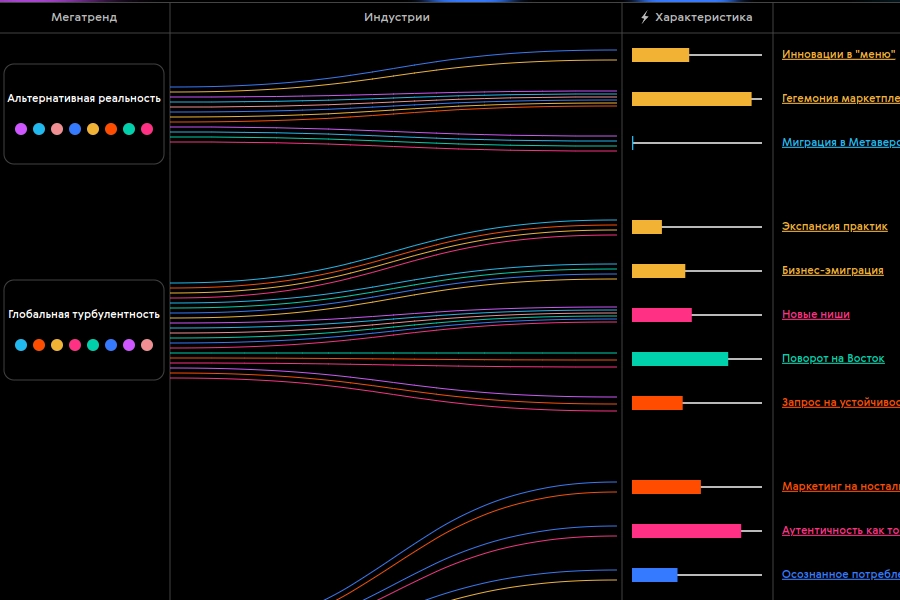
Task: Follow the Аутентичность как товар link
Action: [841, 531]
